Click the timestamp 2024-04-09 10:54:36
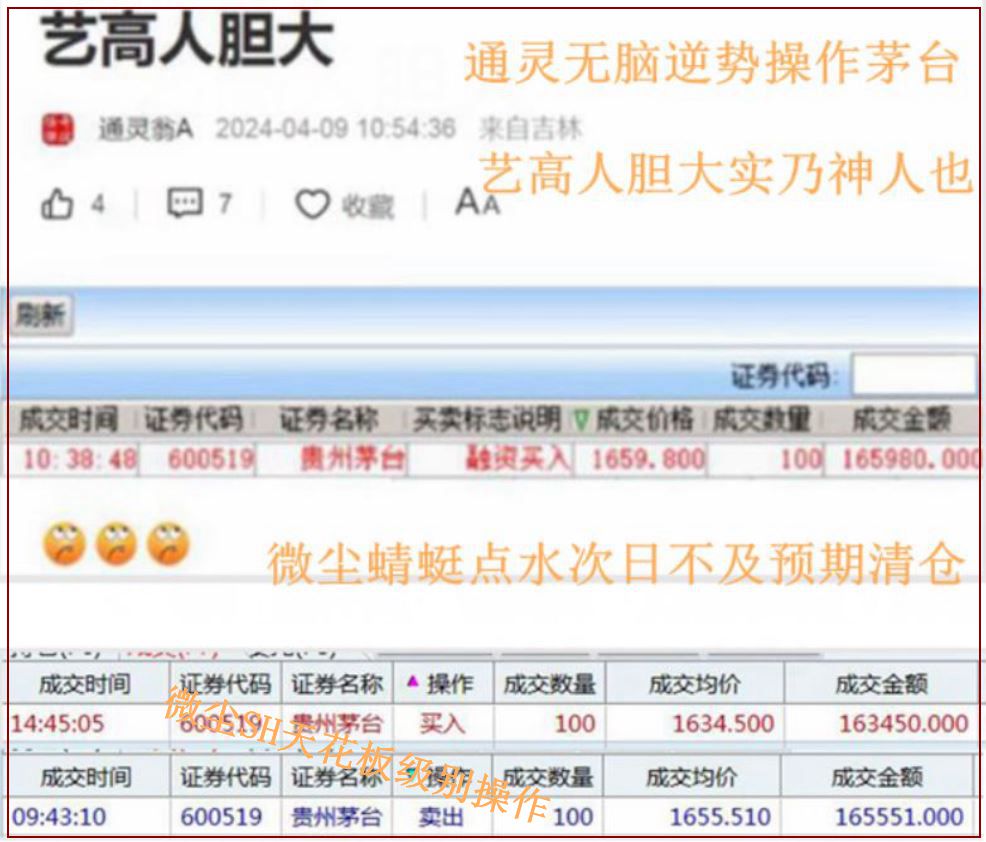This screenshot has height=842, width=986. tap(335, 129)
